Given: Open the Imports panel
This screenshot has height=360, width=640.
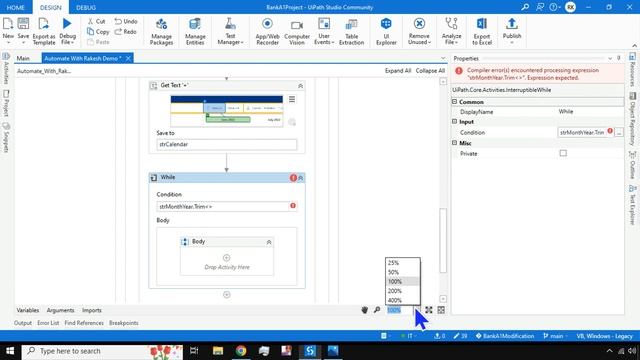Looking at the screenshot, I should 92,310.
